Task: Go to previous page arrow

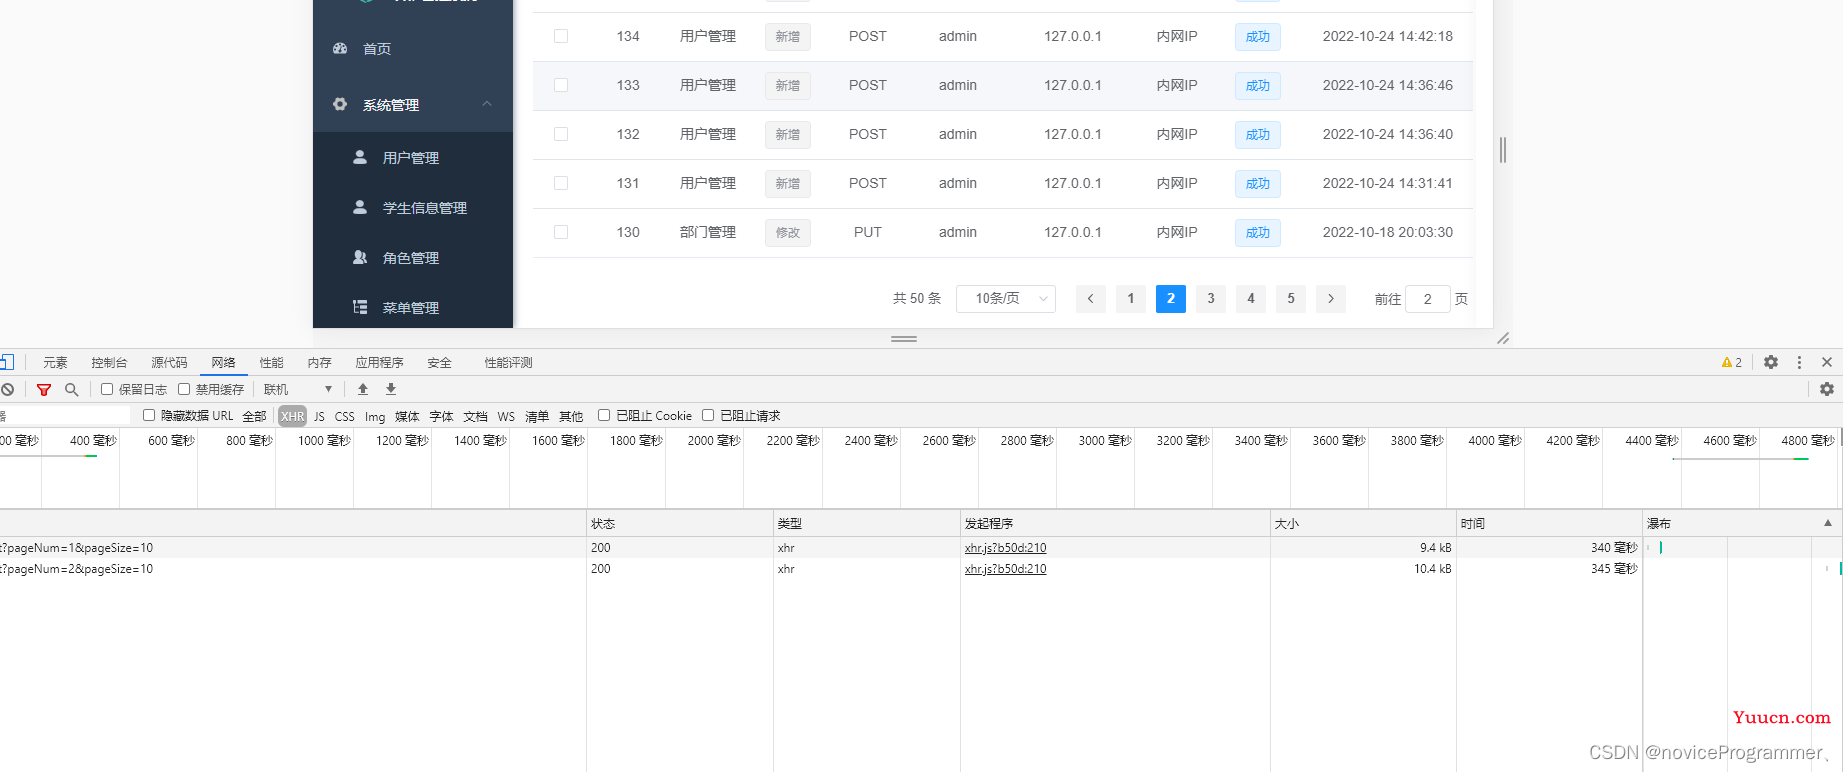Action: coord(1091,298)
